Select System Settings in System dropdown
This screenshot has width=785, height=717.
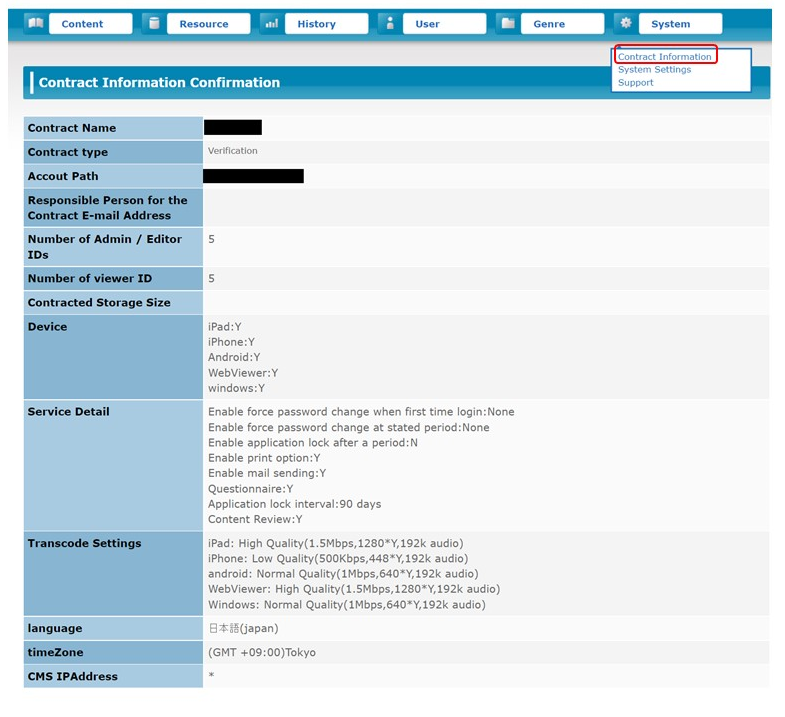pyautogui.click(x=654, y=70)
